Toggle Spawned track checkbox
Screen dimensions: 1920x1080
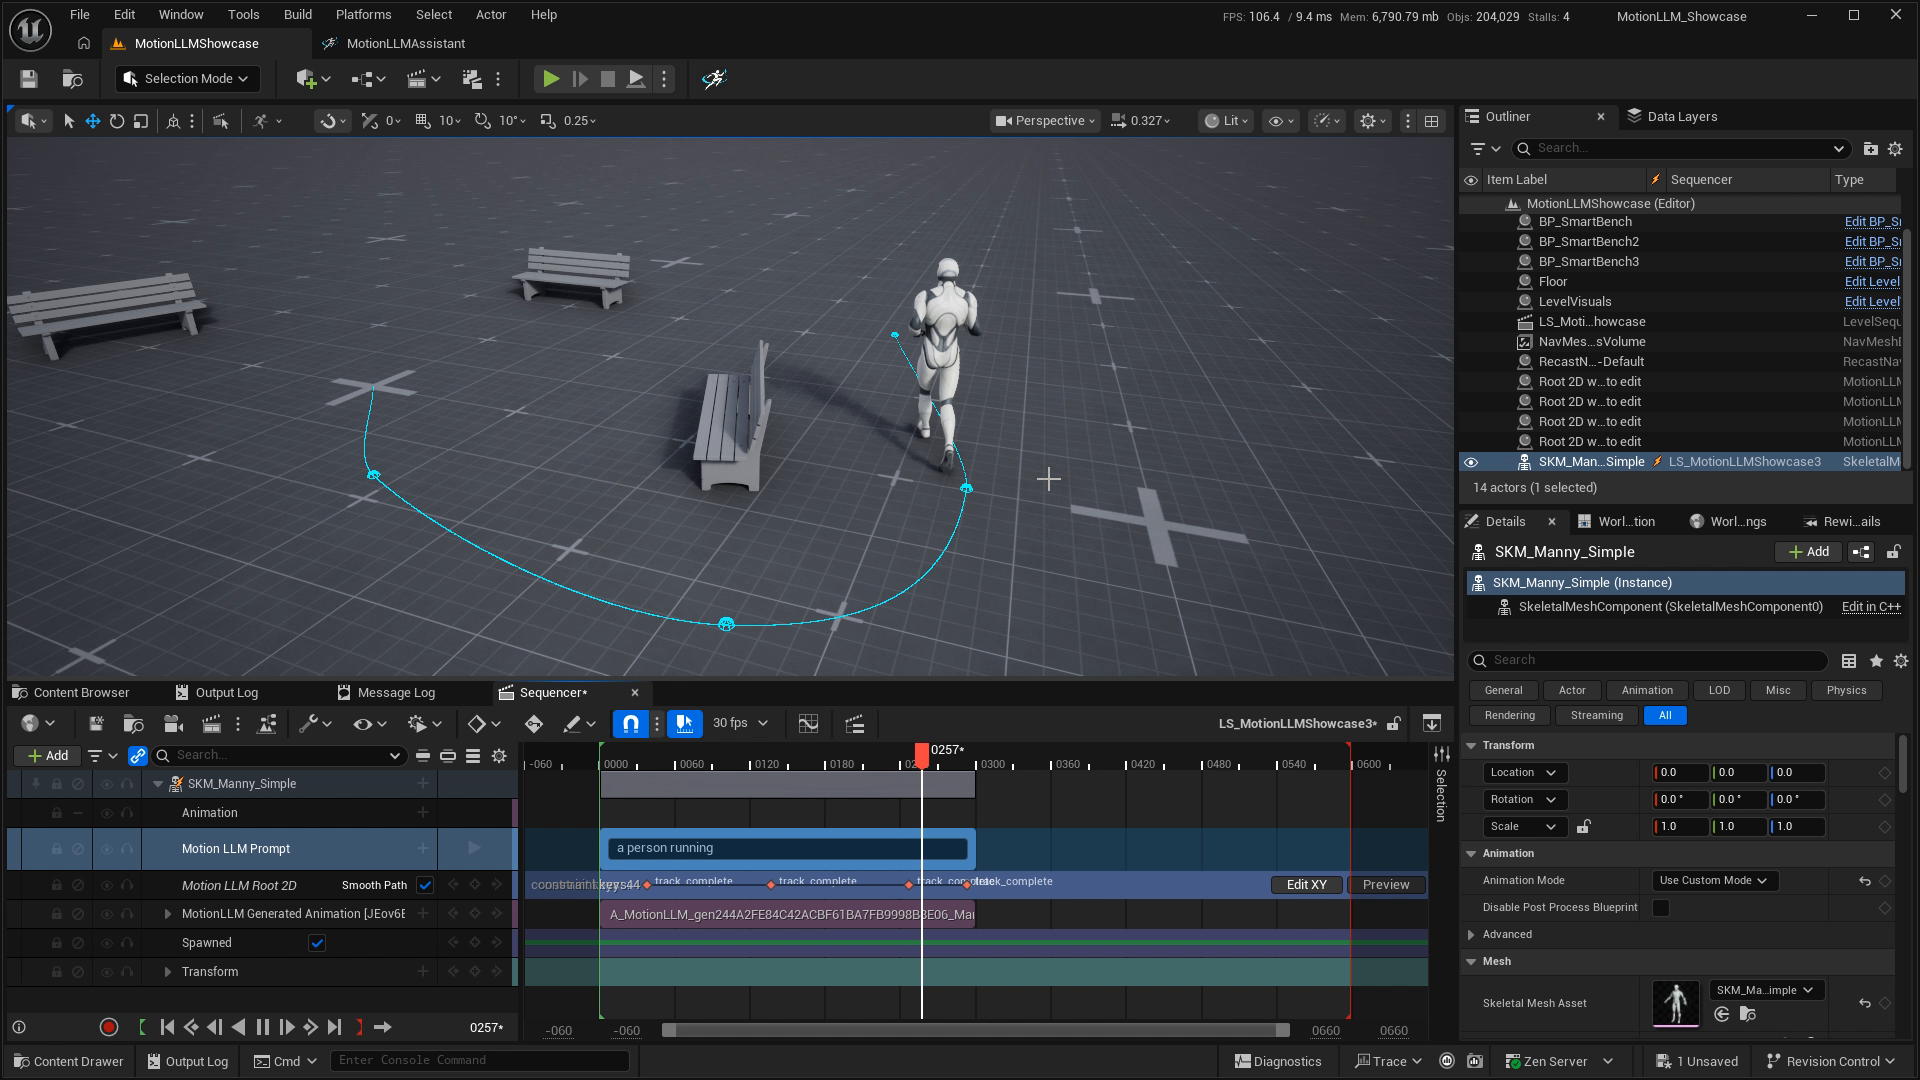(317, 943)
